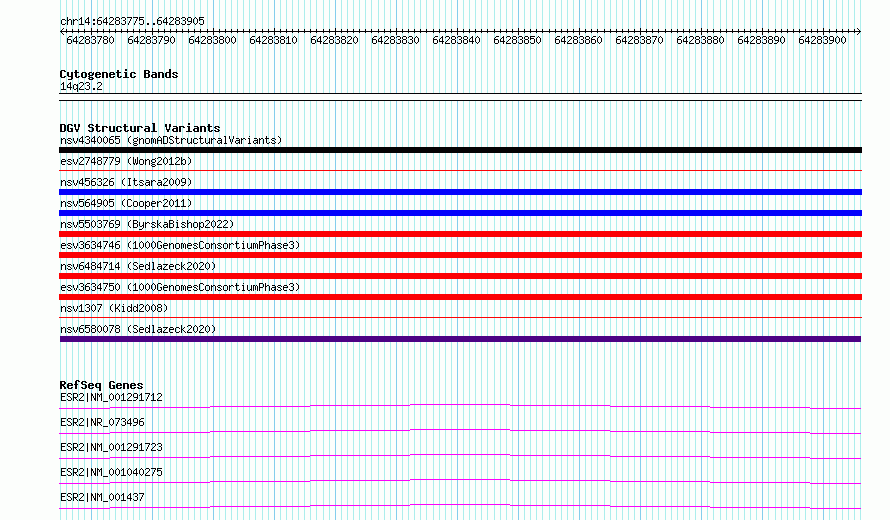Click the ESR2|NM_001291723 magenta gene line
Image resolution: width=890 pixels, height=520 pixels.
pos(460,456)
